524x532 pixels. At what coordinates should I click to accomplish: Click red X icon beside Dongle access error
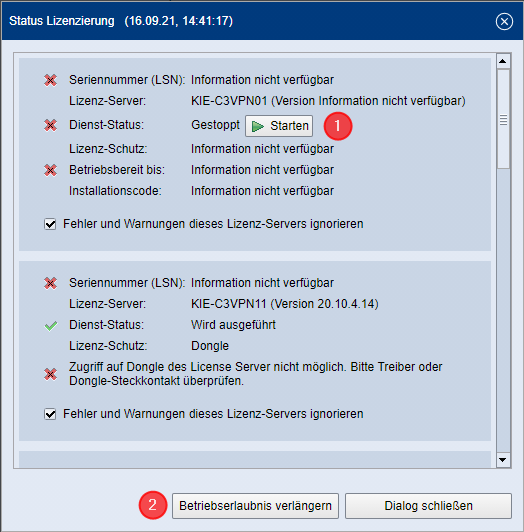(x=50, y=374)
